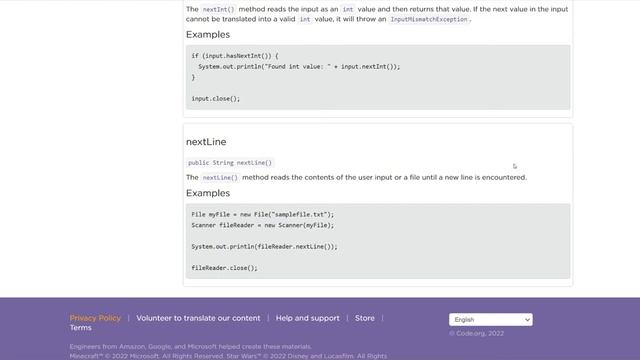Click the inline nextInt() code term
This screenshot has height=360, width=640.
click(x=218, y=9)
